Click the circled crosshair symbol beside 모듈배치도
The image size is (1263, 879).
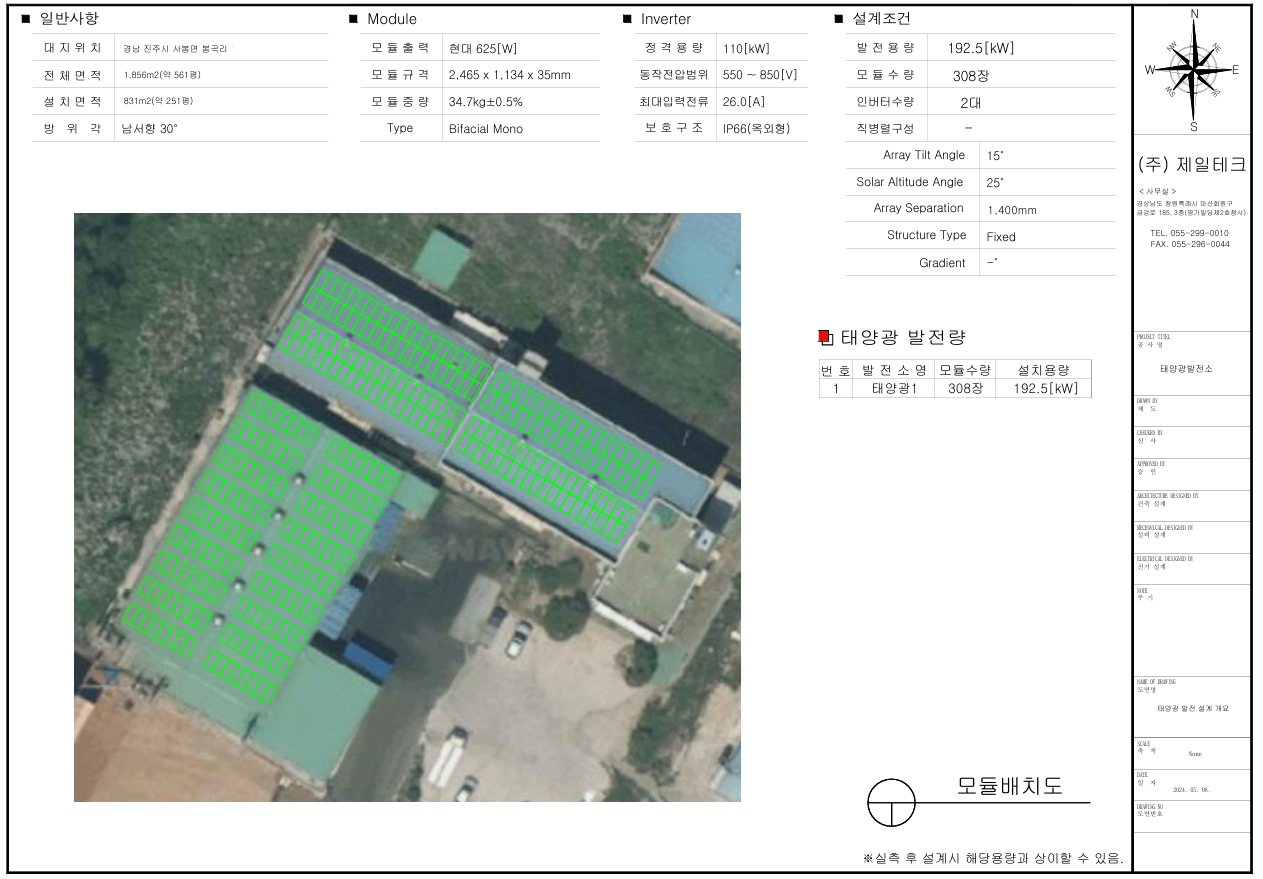tap(891, 803)
